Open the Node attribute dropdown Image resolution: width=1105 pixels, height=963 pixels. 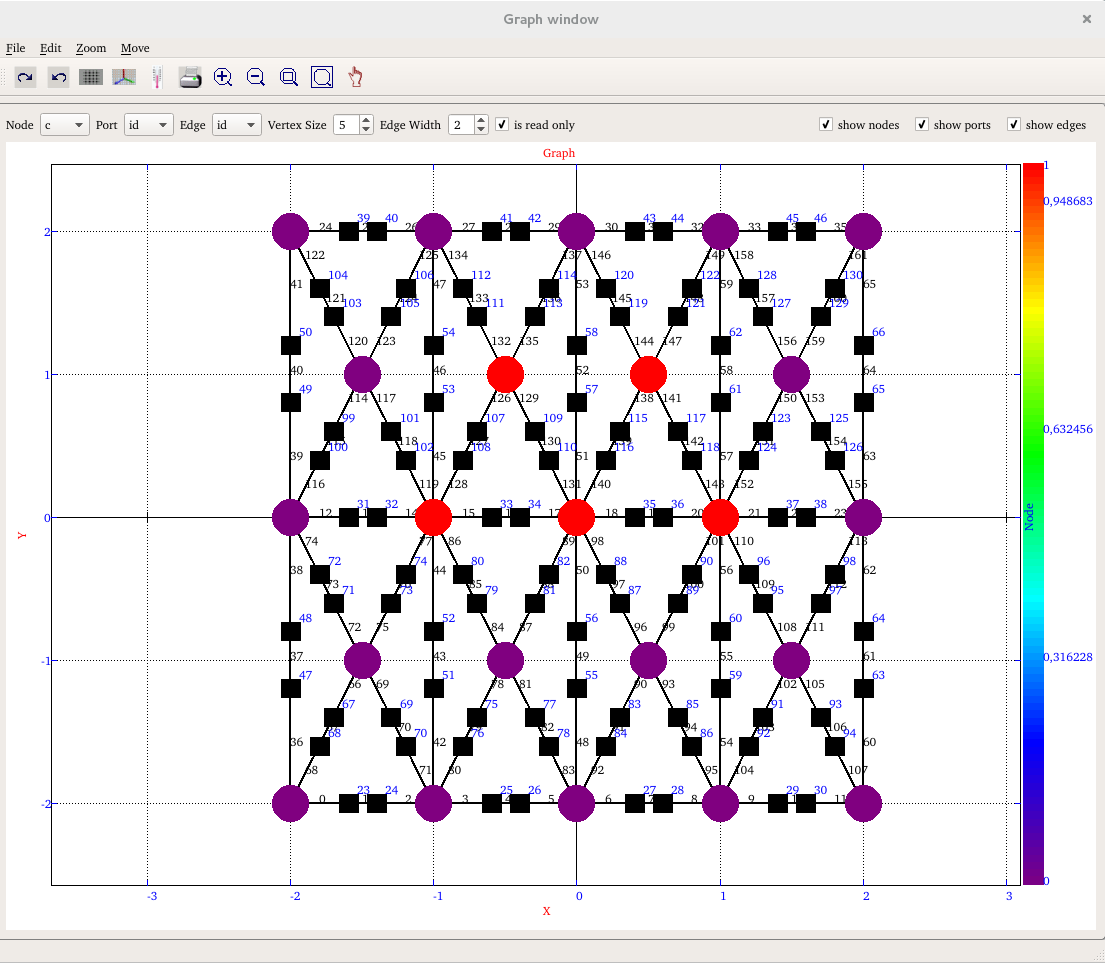[x=64, y=125]
